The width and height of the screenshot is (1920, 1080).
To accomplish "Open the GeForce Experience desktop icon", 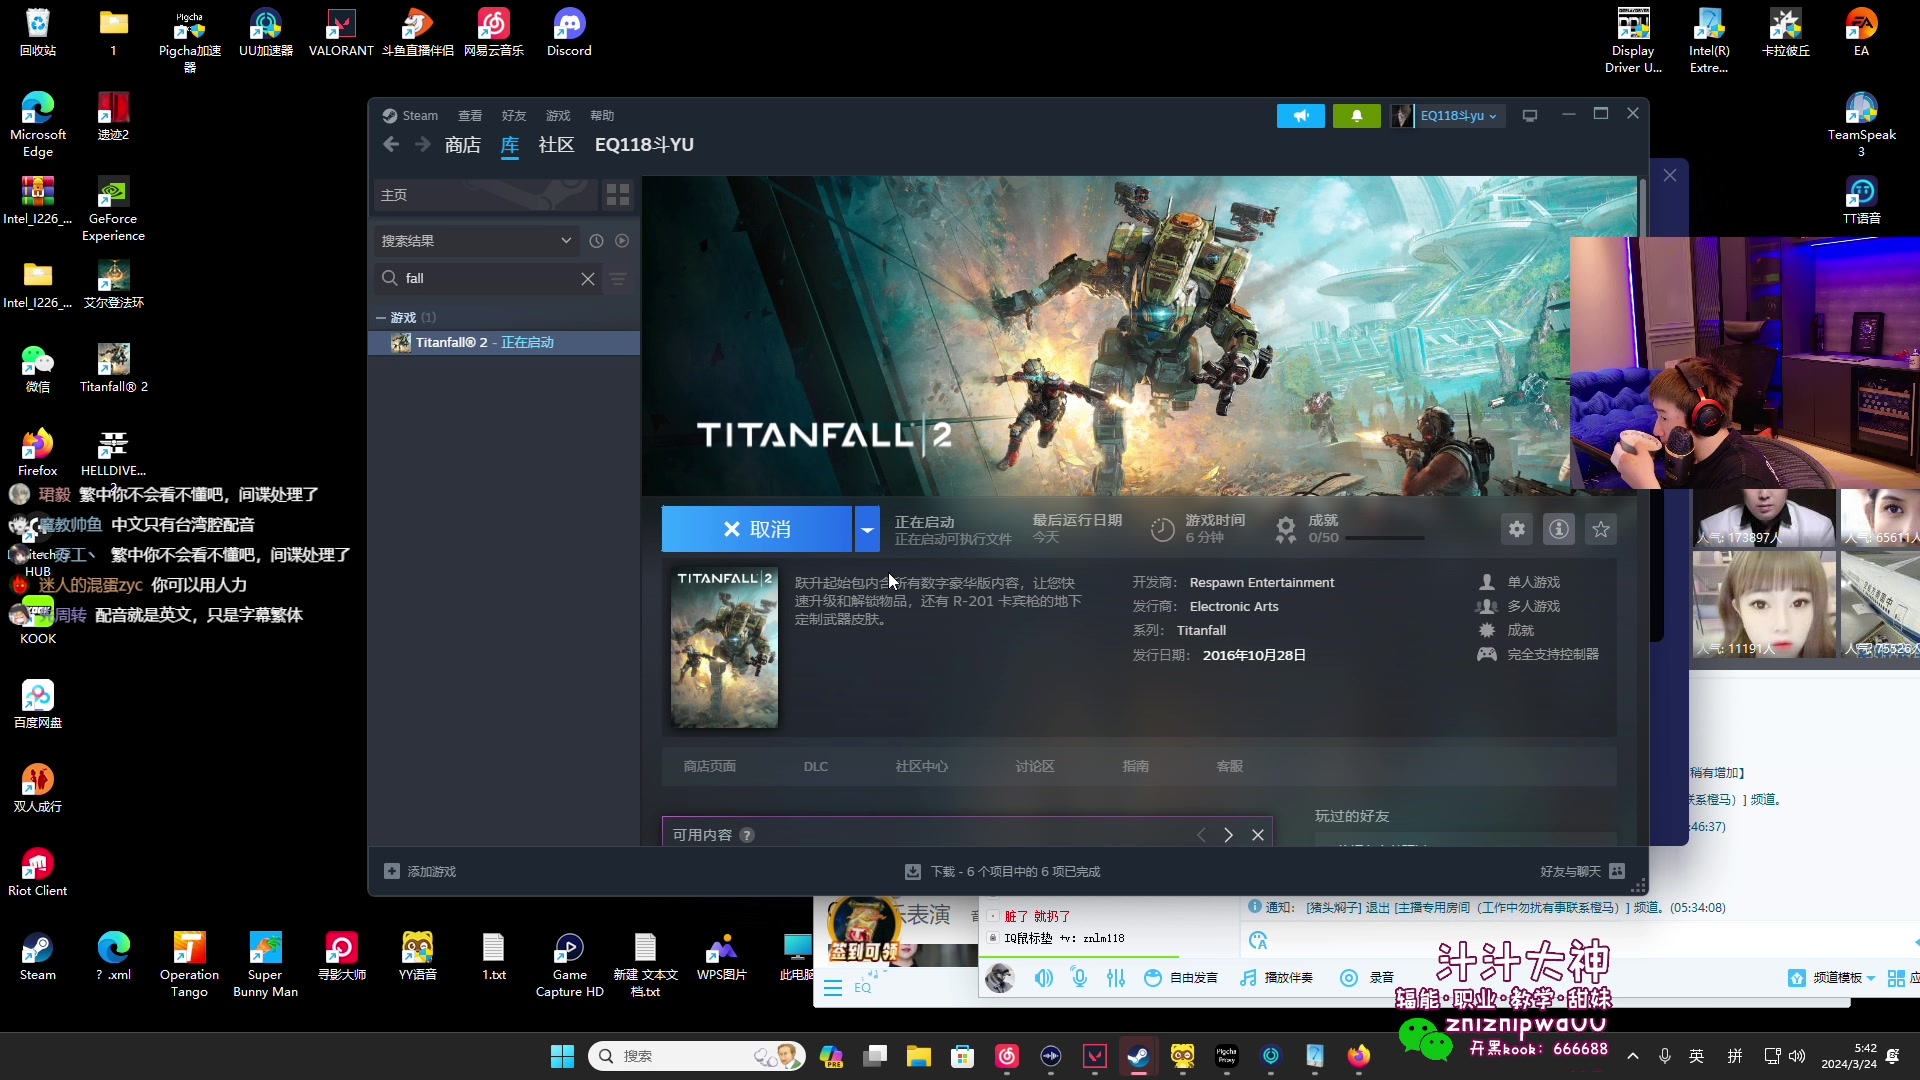I will click(113, 209).
